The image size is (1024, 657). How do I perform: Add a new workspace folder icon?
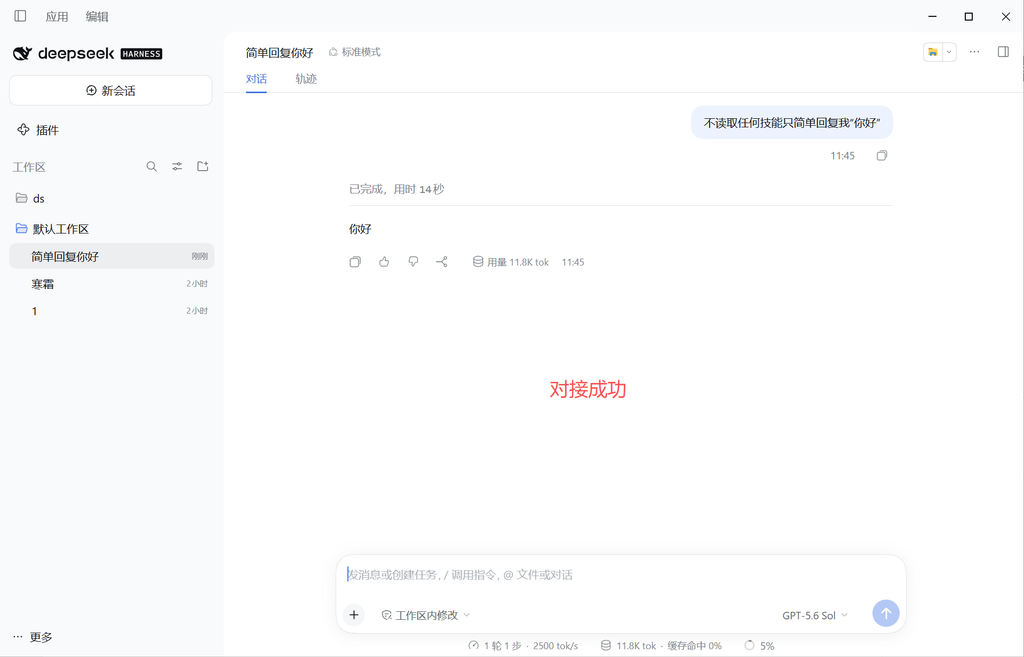coord(202,167)
